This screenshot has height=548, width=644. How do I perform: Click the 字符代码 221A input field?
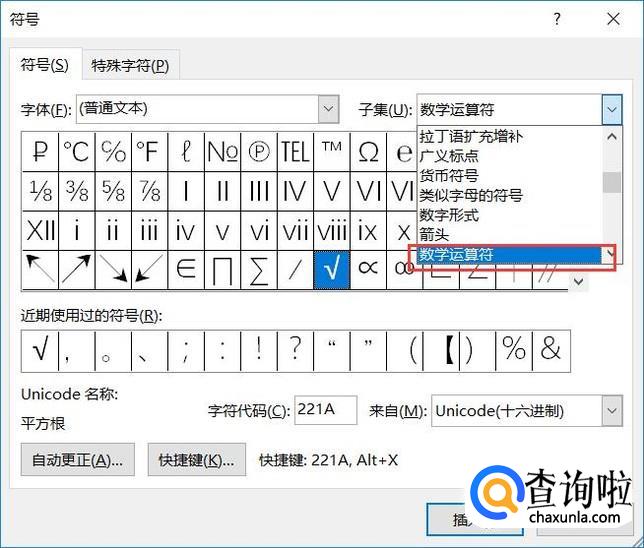click(x=326, y=410)
